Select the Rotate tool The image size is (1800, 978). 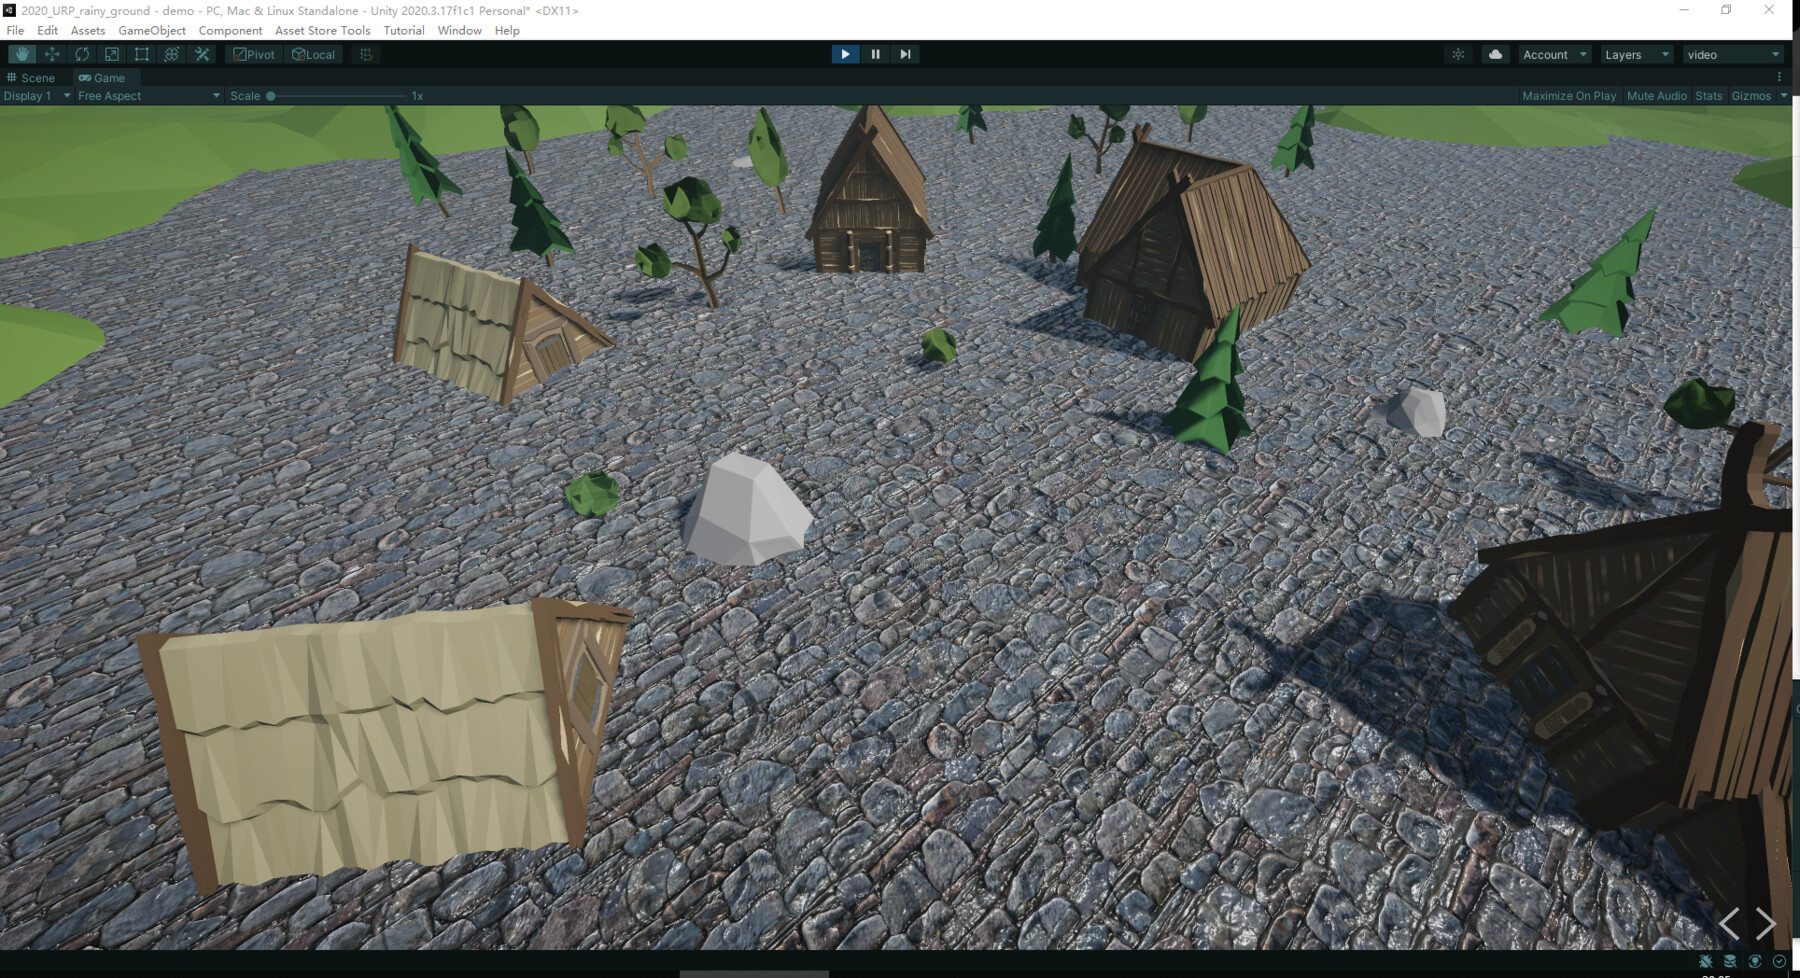point(81,54)
